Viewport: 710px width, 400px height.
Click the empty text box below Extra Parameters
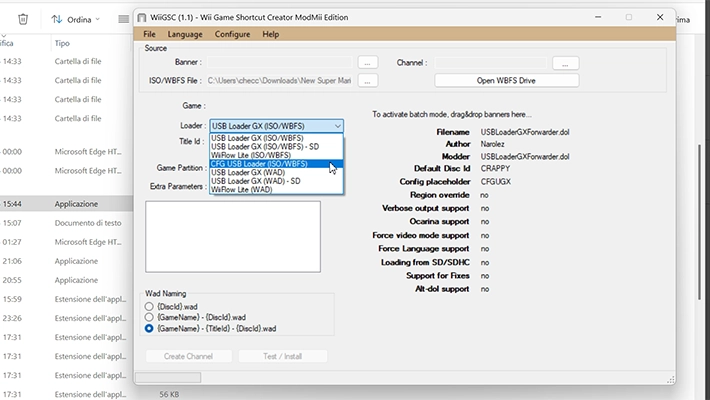click(x=233, y=237)
